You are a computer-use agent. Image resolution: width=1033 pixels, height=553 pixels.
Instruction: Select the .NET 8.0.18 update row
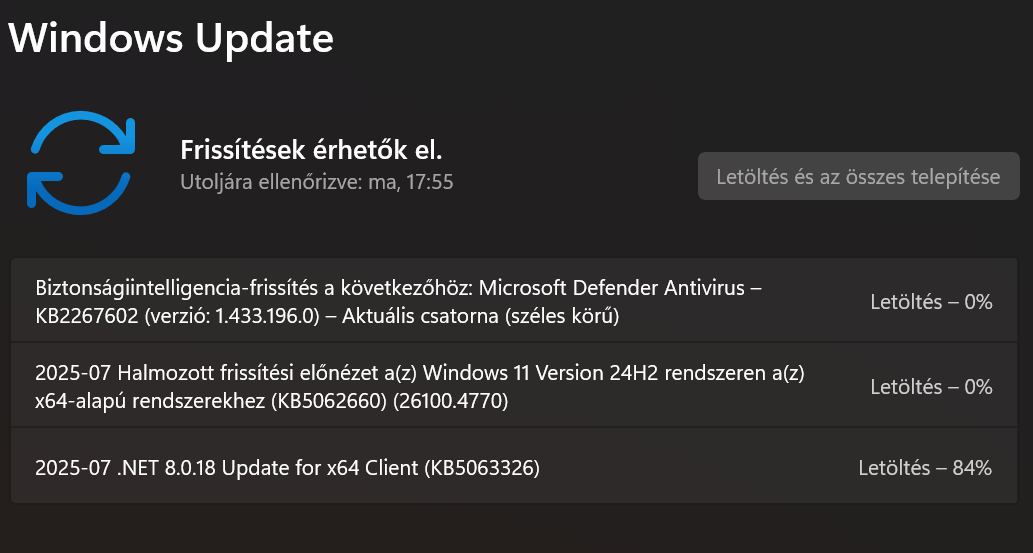pyautogui.click(x=400, y=467)
